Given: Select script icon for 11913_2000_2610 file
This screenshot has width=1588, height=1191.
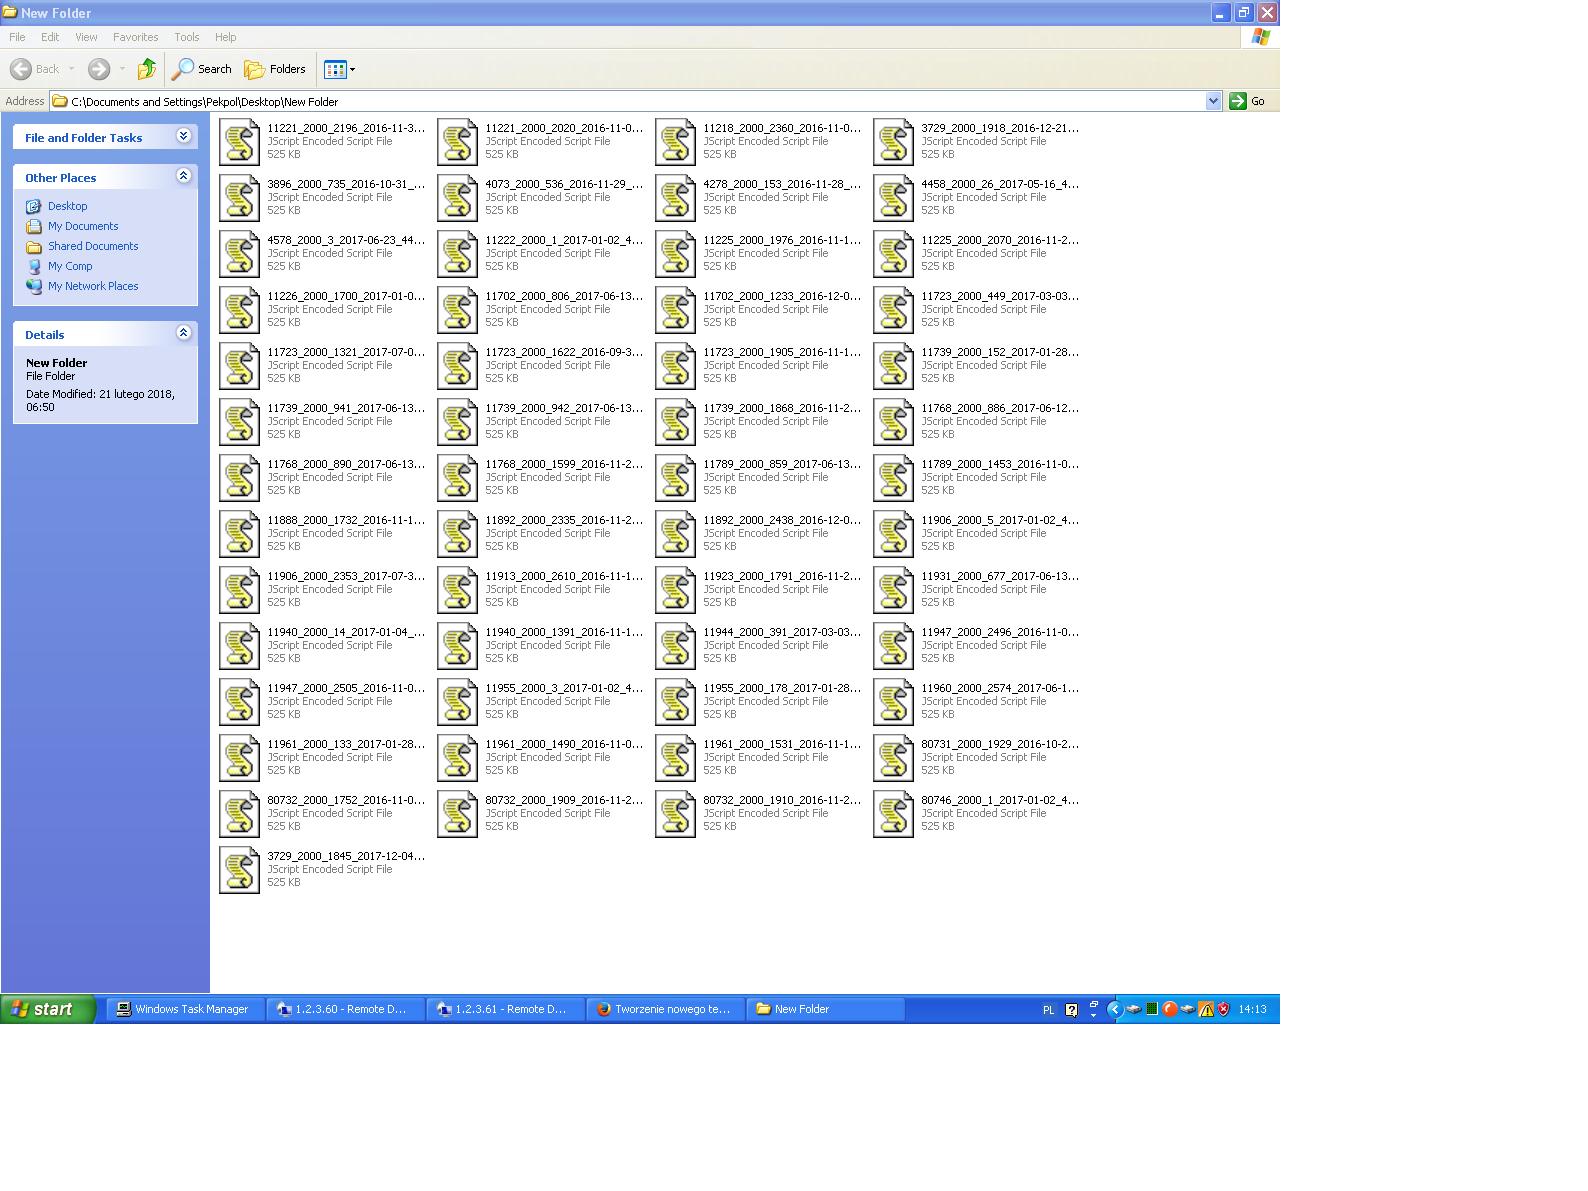Looking at the screenshot, I should (x=457, y=590).
